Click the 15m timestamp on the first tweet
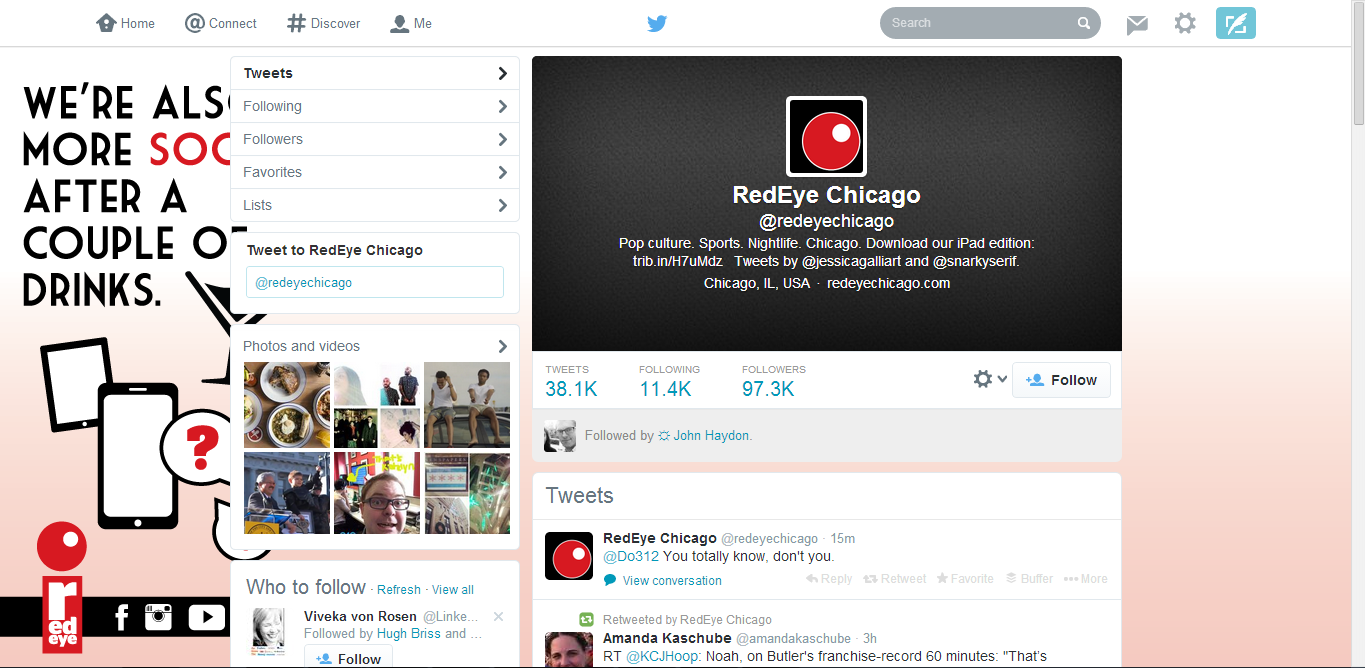 point(843,539)
